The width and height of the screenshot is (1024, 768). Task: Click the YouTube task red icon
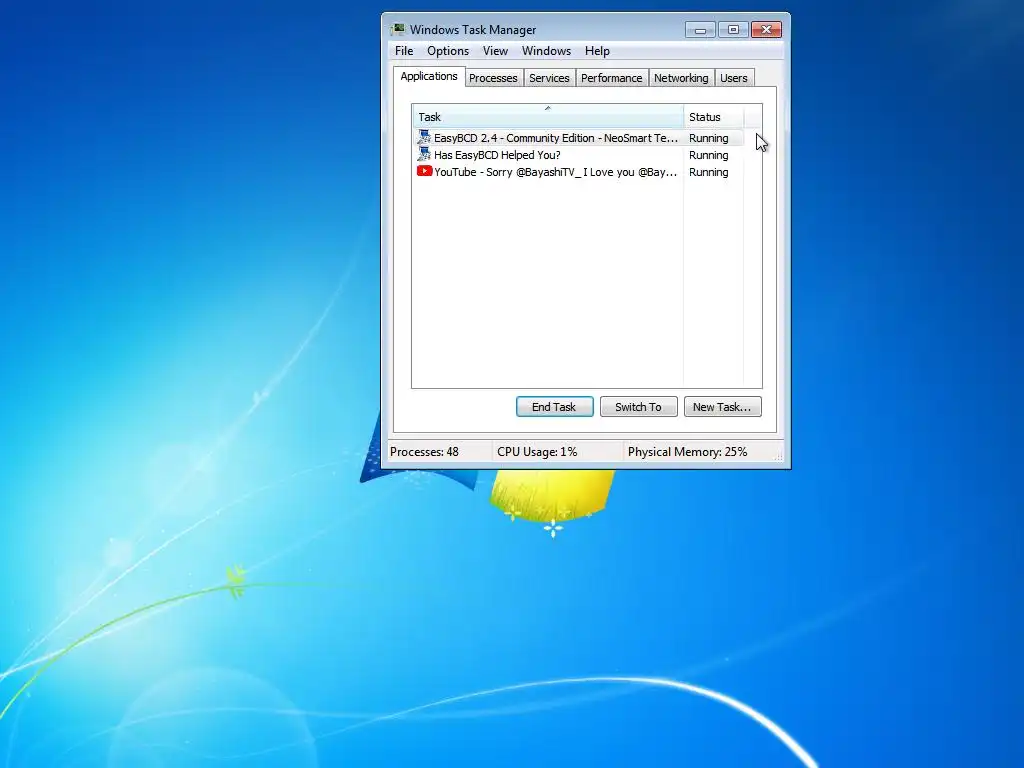[424, 171]
